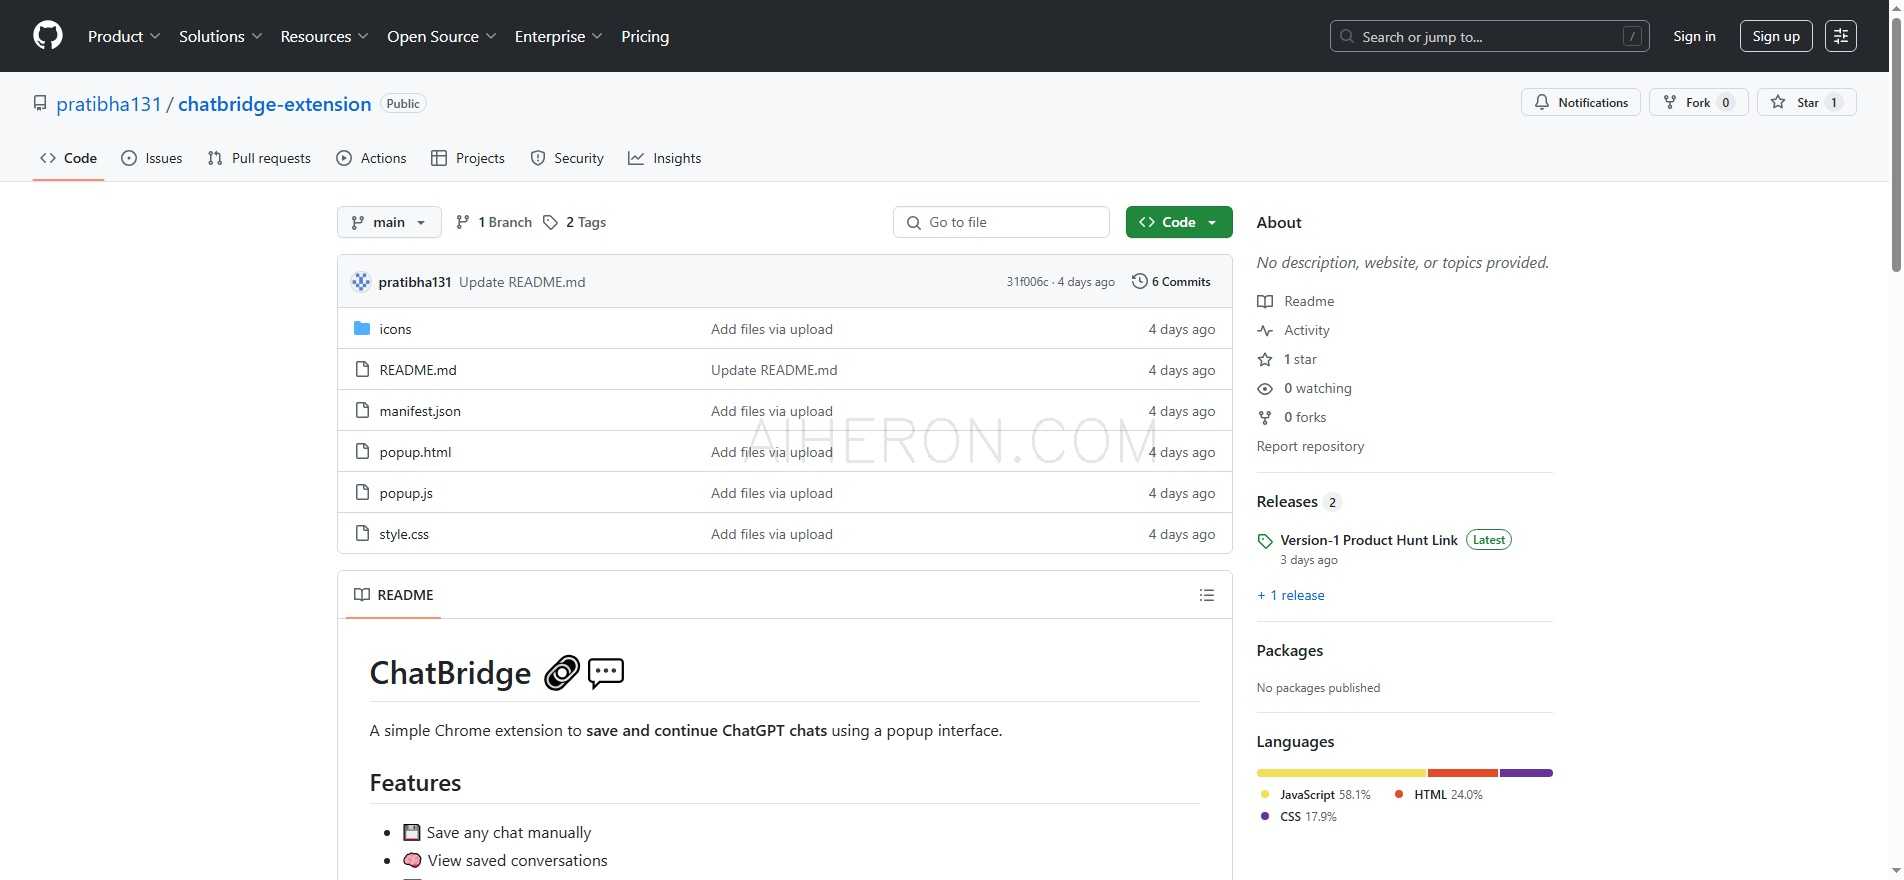Click the popup.js file icon
The height and width of the screenshot is (880, 1904).
(362, 493)
